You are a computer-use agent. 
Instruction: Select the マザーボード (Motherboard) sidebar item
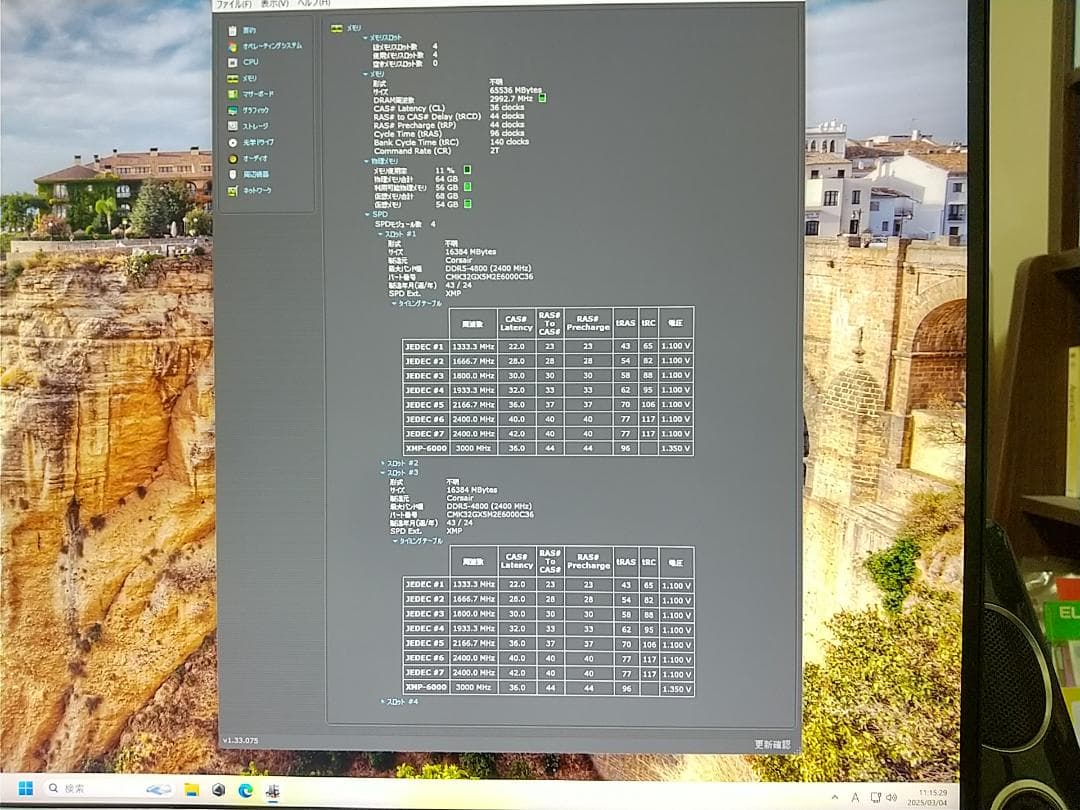tap(257, 94)
